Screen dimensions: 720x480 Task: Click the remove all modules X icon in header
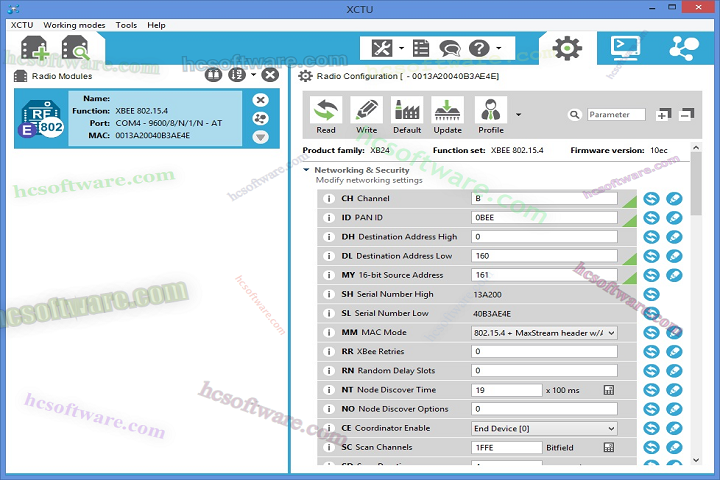click(x=270, y=74)
